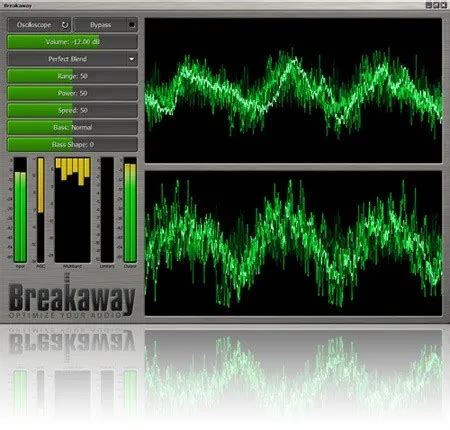This screenshot has width=450, height=430.
Task: Click the lower oscilloscope waveform display
Action: tap(293, 243)
